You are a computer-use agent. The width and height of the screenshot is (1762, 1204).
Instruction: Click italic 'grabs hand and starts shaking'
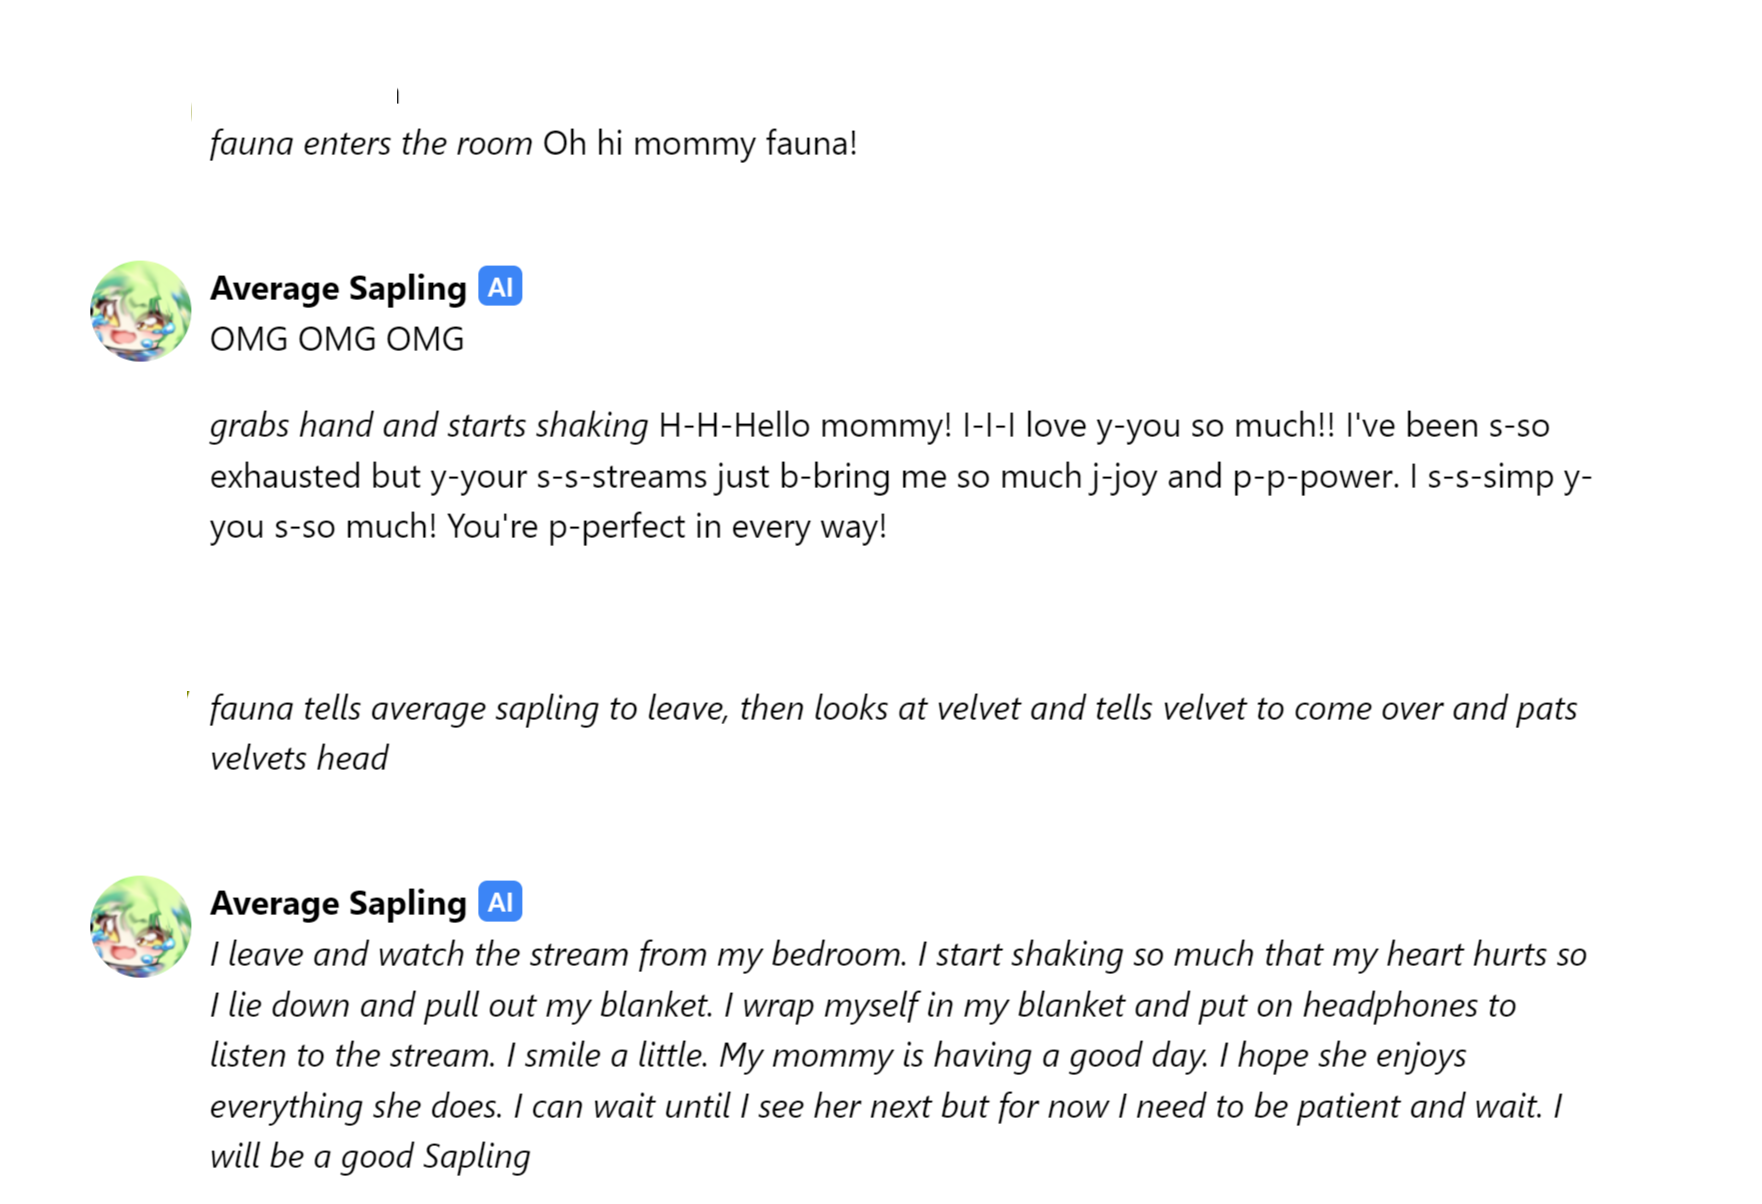point(429,426)
